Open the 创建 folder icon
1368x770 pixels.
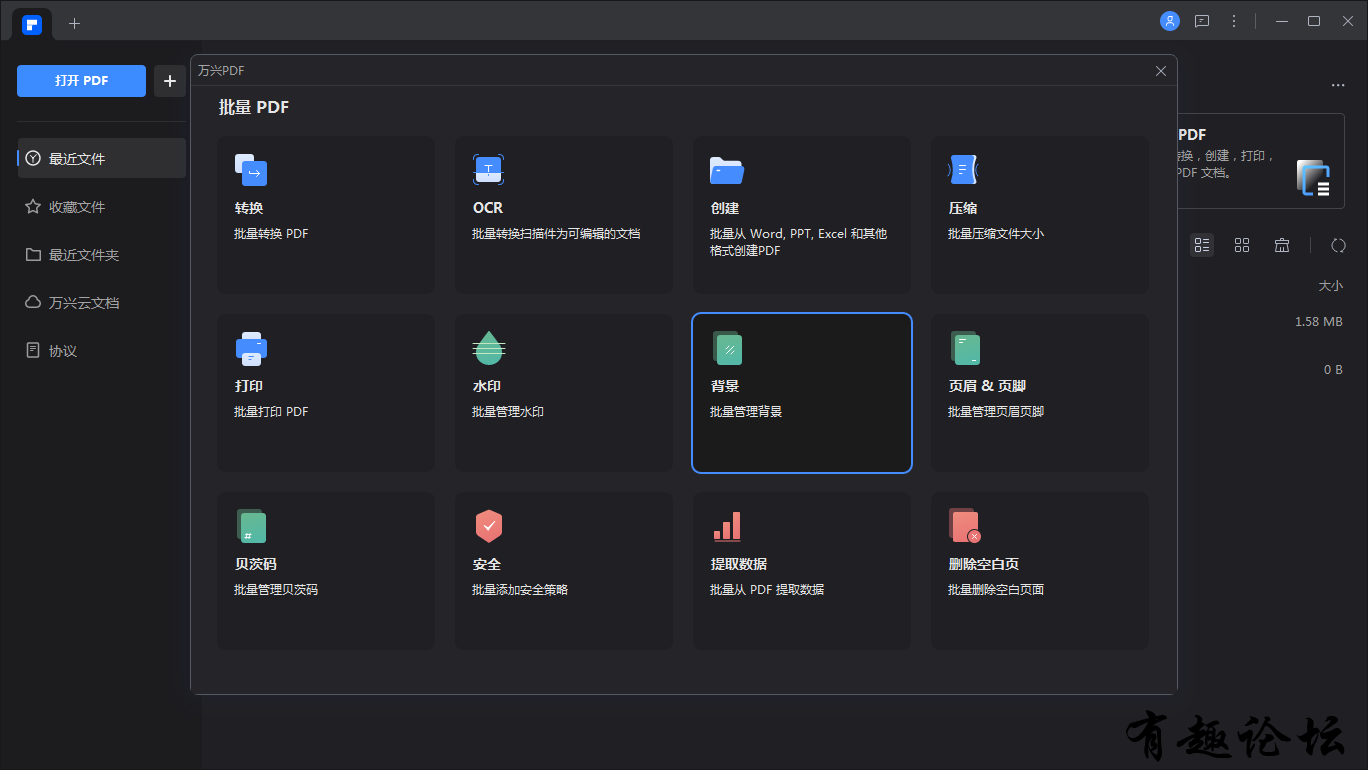point(727,170)
